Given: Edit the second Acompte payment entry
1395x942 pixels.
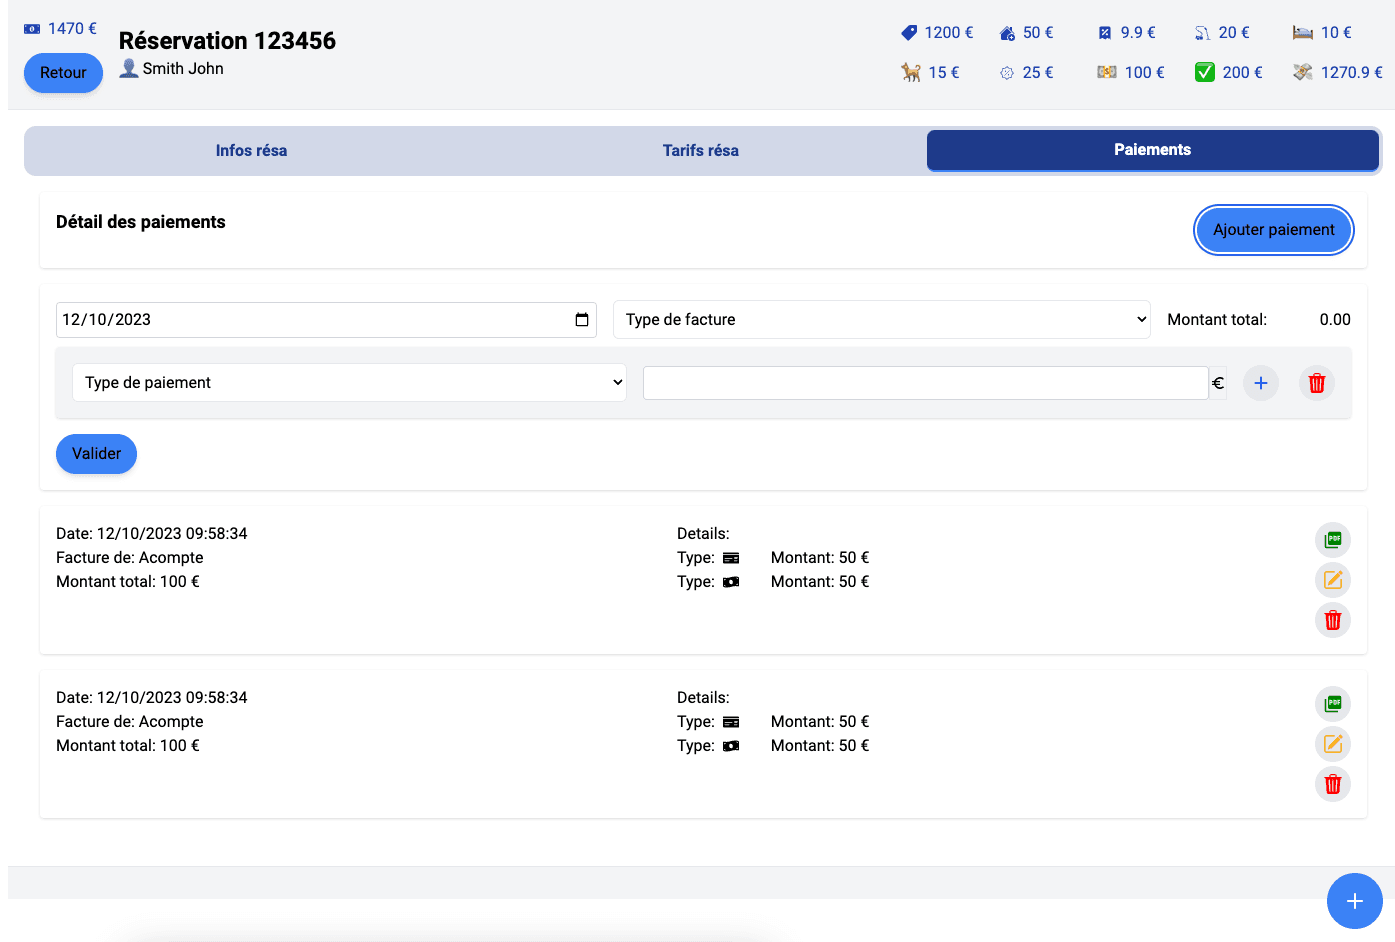Looking at the screenshot, I should click(1333, 744).
